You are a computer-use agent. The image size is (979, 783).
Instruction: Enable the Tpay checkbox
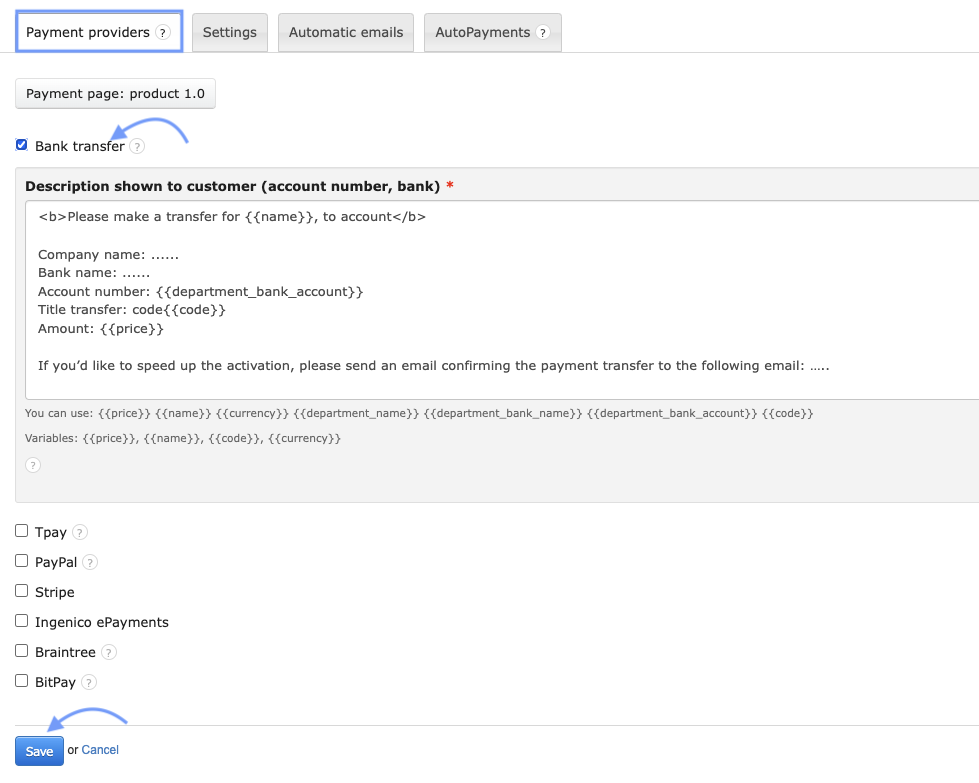(x=22, y=531)
